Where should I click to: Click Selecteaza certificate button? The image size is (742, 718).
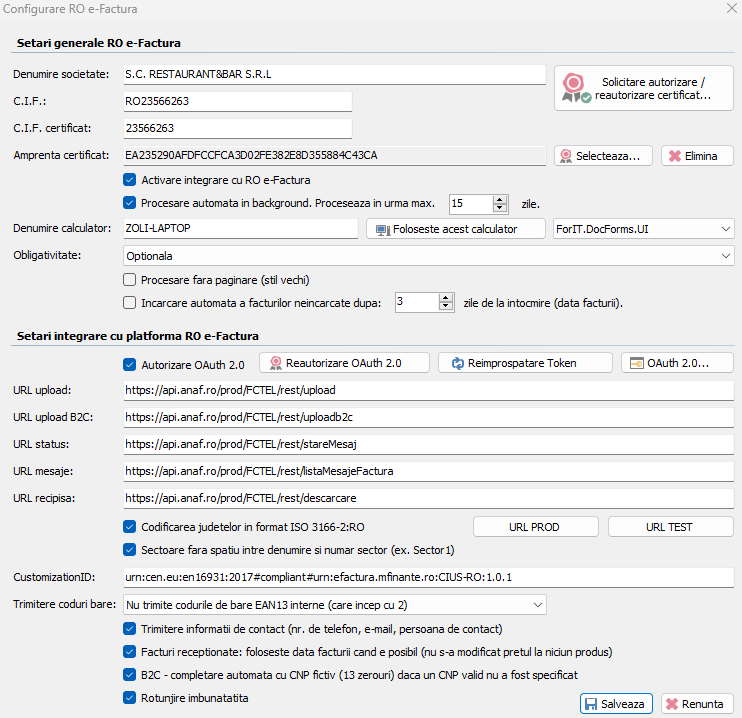[x=604, y=156]
